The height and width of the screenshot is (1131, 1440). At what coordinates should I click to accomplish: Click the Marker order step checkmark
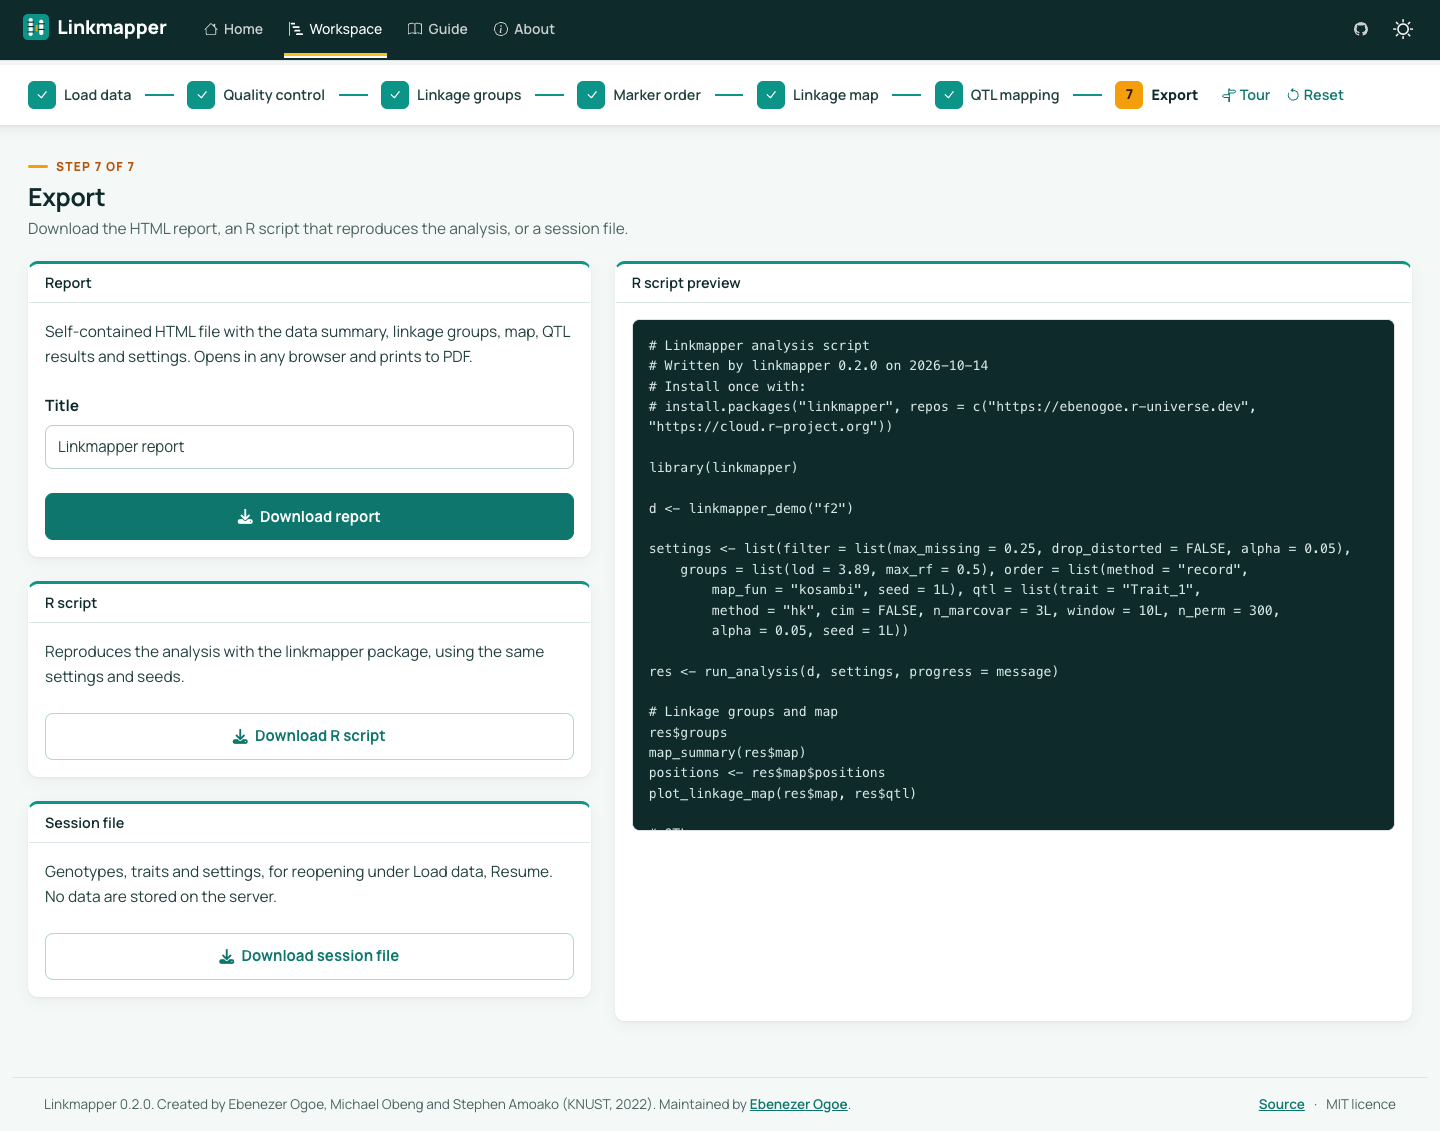pyautogui.click(x=591, y=95)
